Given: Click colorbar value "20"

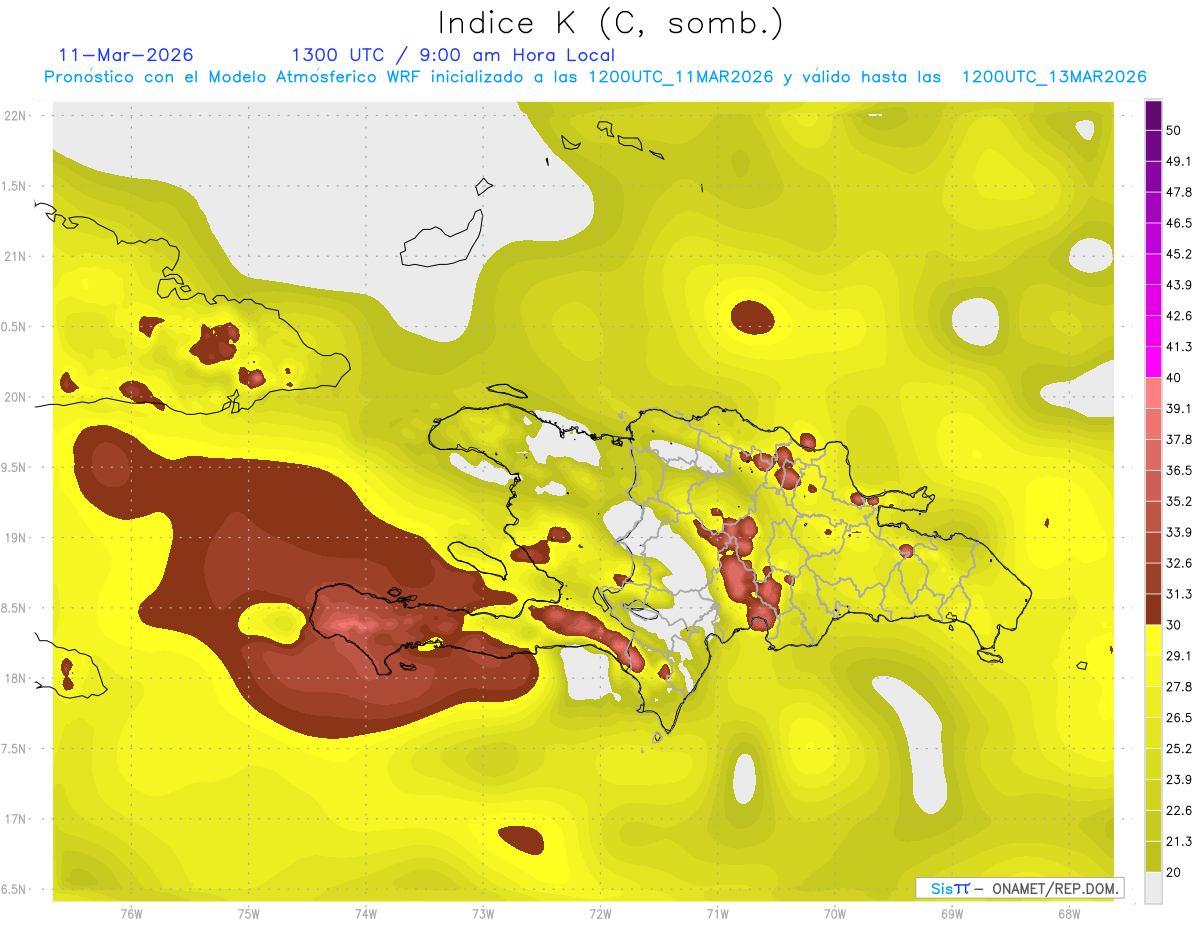Looking at the screenshot, I should point(1174,873).
